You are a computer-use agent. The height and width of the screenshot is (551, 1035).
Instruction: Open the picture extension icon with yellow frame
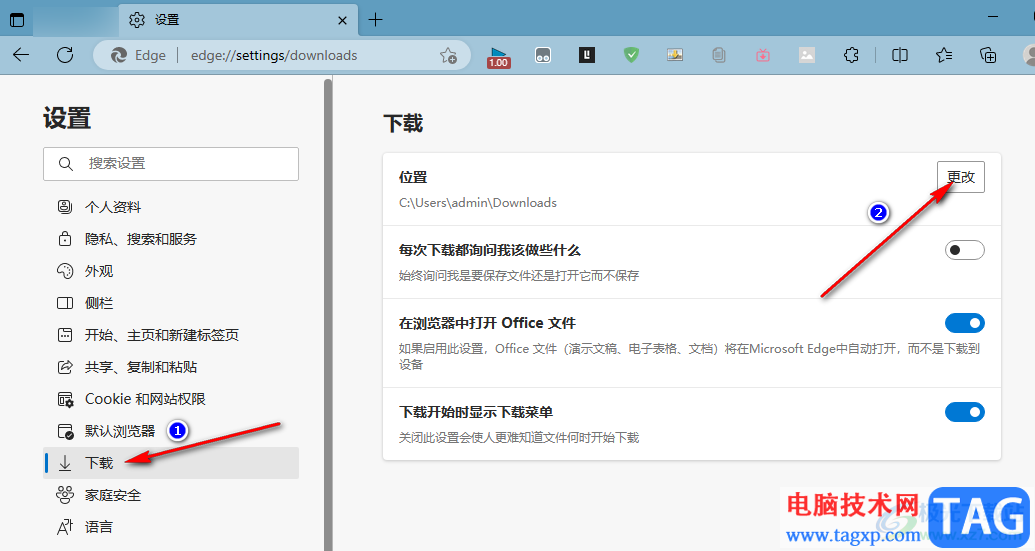pos(675,55)
